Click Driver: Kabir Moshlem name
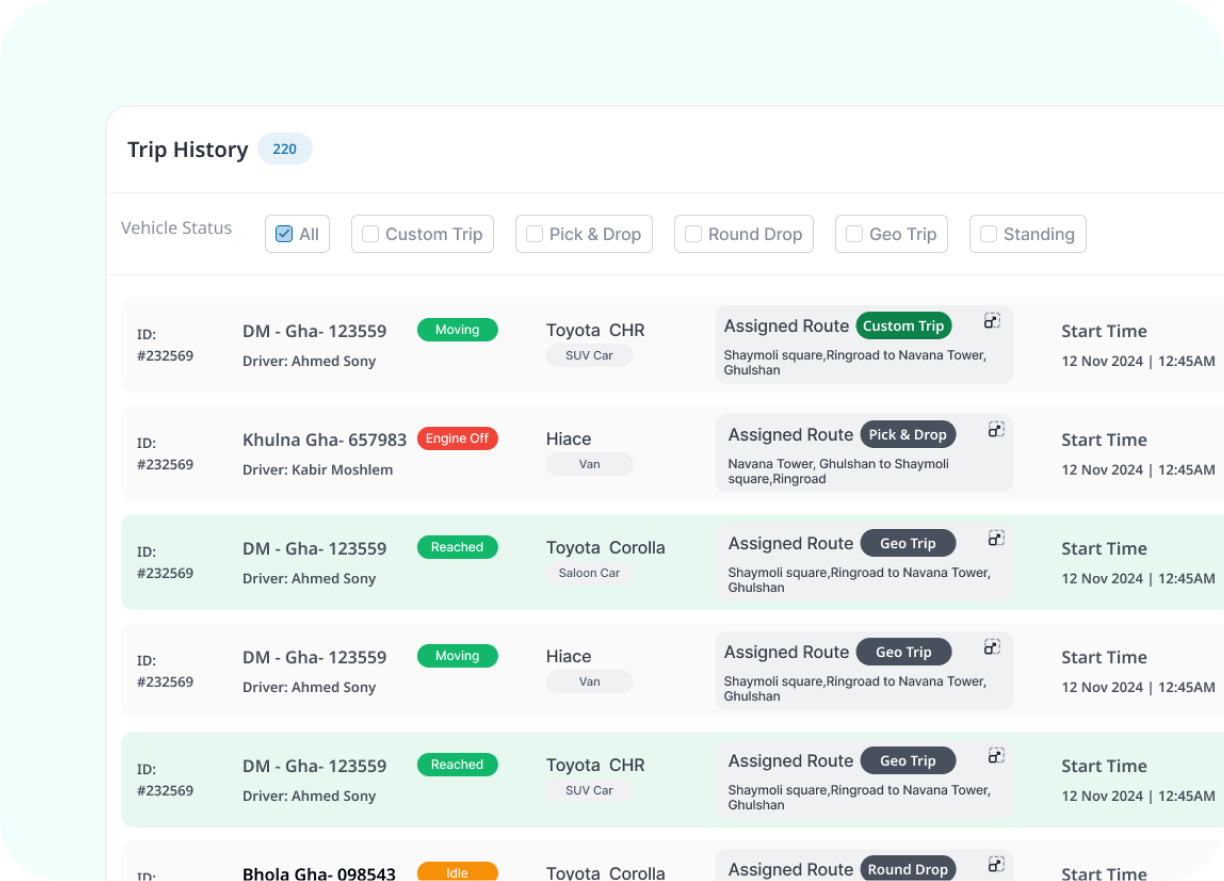This screenshot has height=881, width=1224. click(318, 470)
